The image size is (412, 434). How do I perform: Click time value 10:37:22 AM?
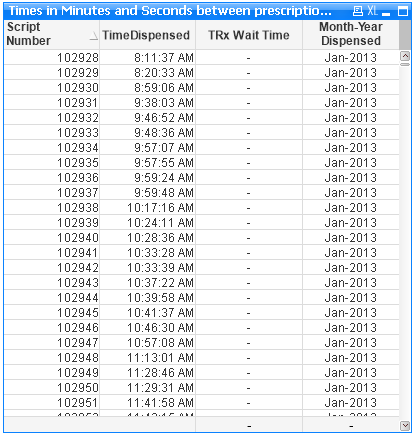[x=161, y=283]
